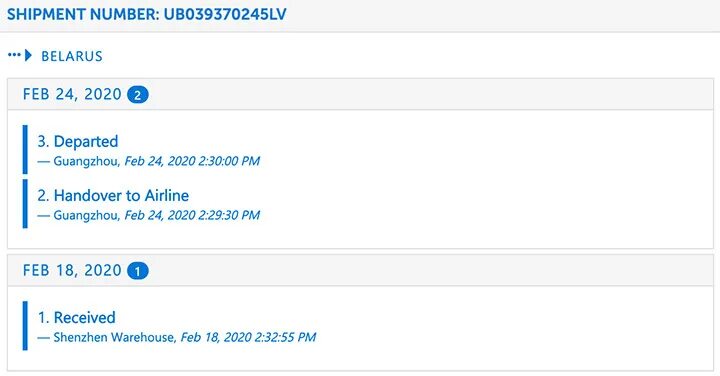Screen dimensions: 720x376
Task: Collapse the Feb 24, 2020 section header
Action: [x=360, y=94]
